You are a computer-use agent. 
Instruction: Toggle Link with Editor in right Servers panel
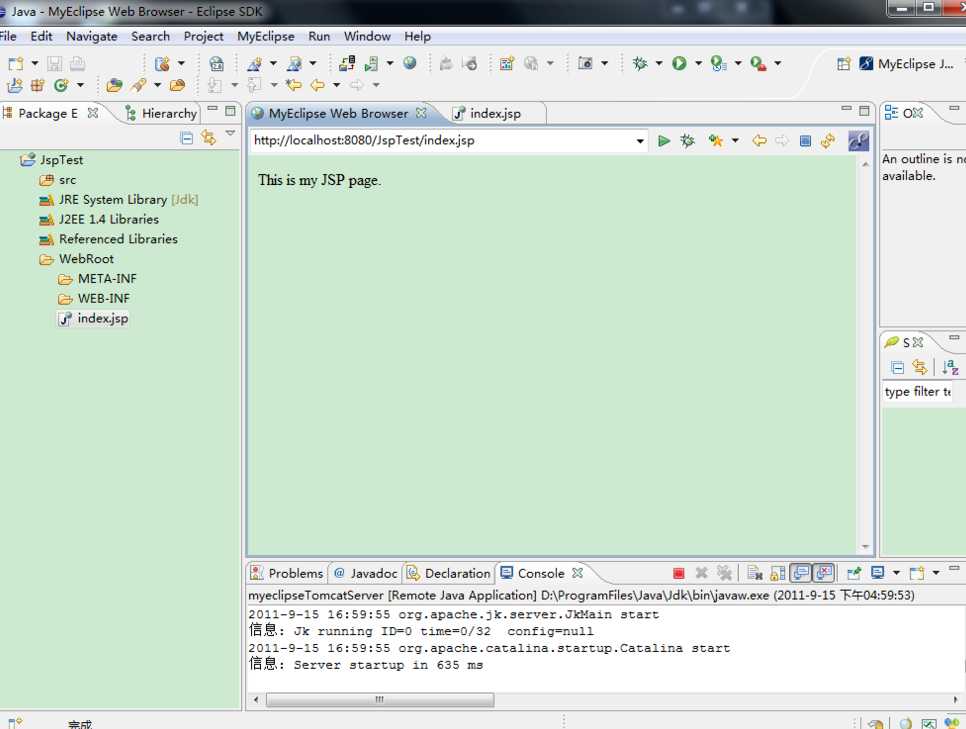click(x=920, y=368)
